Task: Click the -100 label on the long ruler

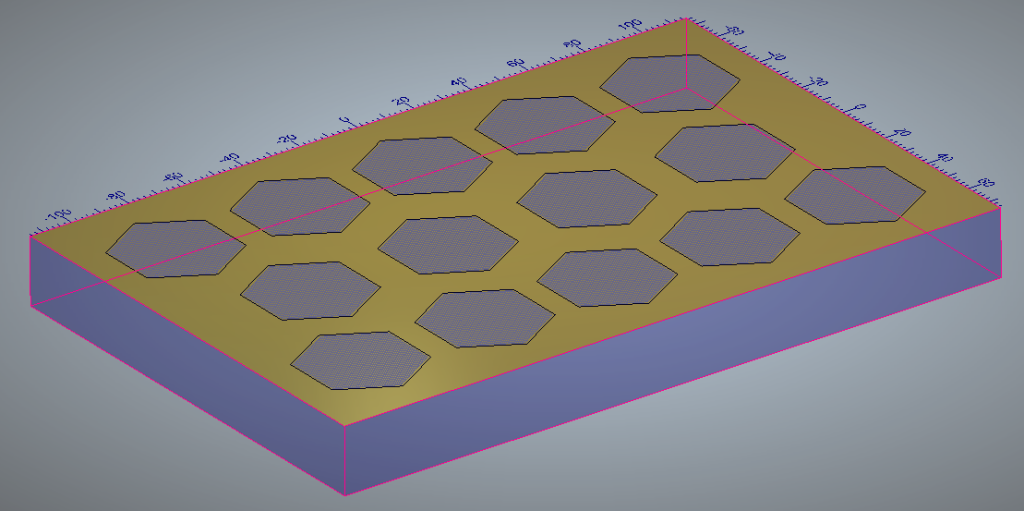Action: 59,215
